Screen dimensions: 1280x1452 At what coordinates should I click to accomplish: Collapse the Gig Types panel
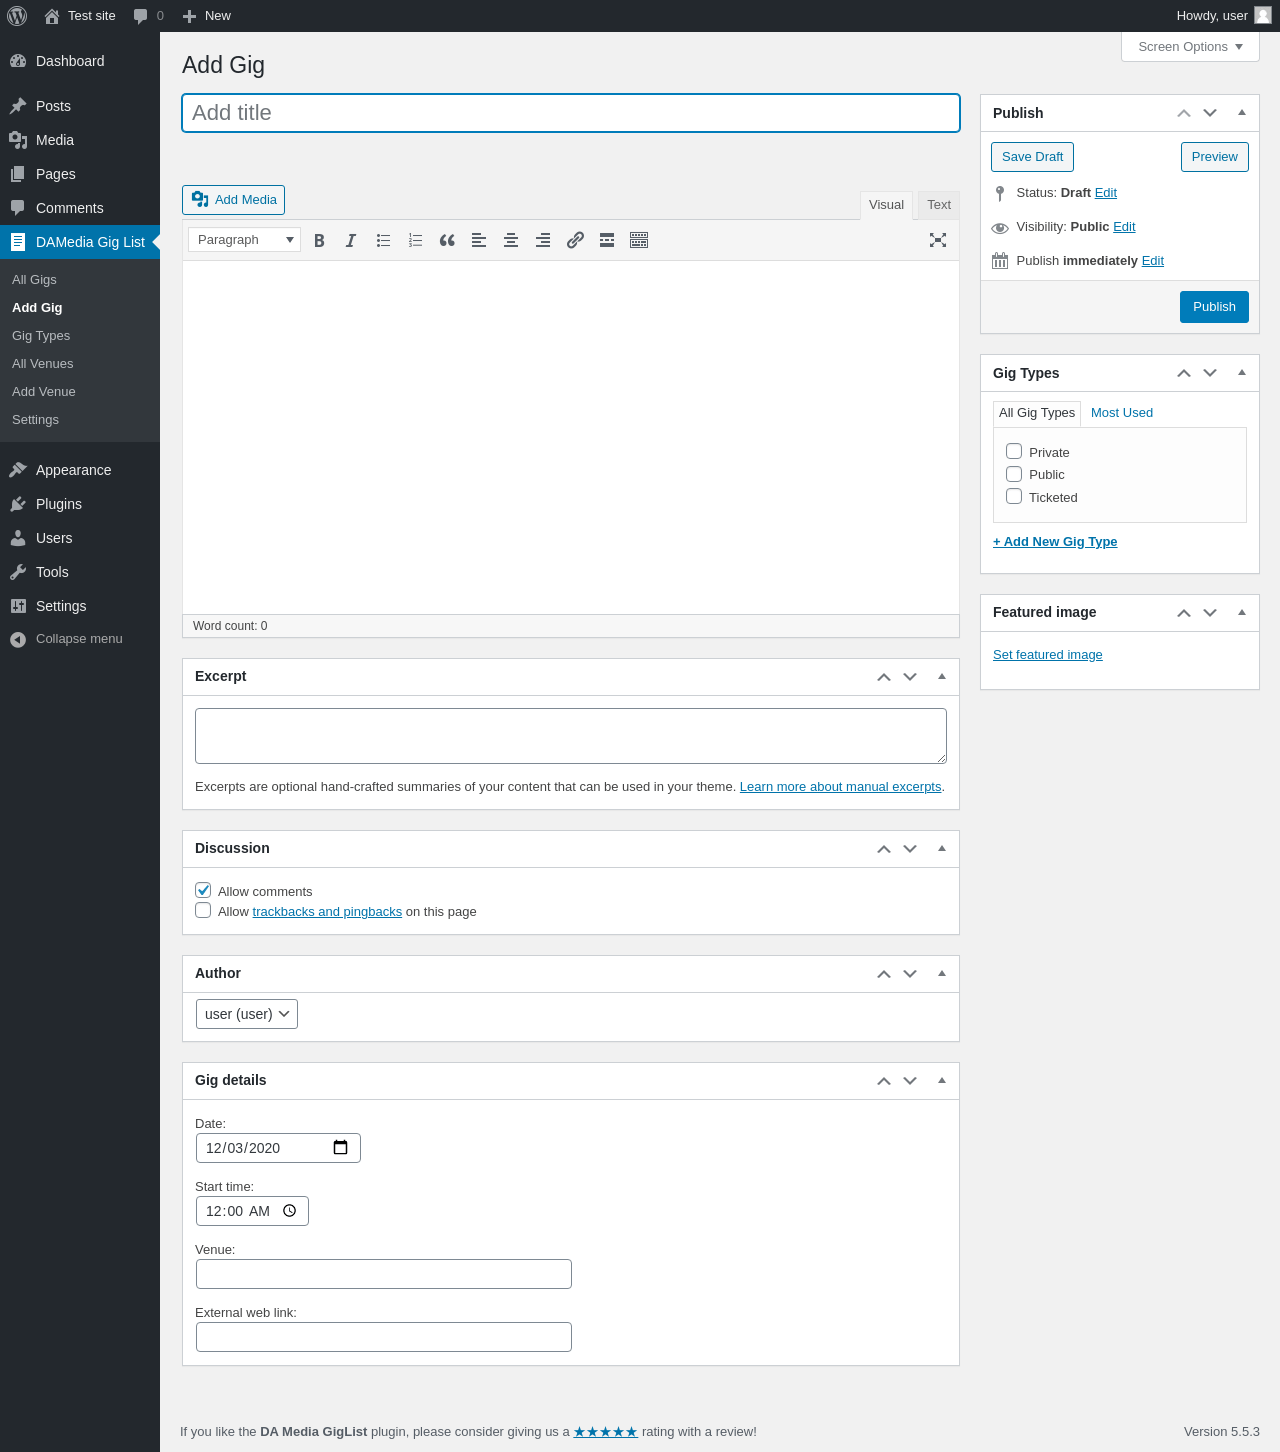1242,373
